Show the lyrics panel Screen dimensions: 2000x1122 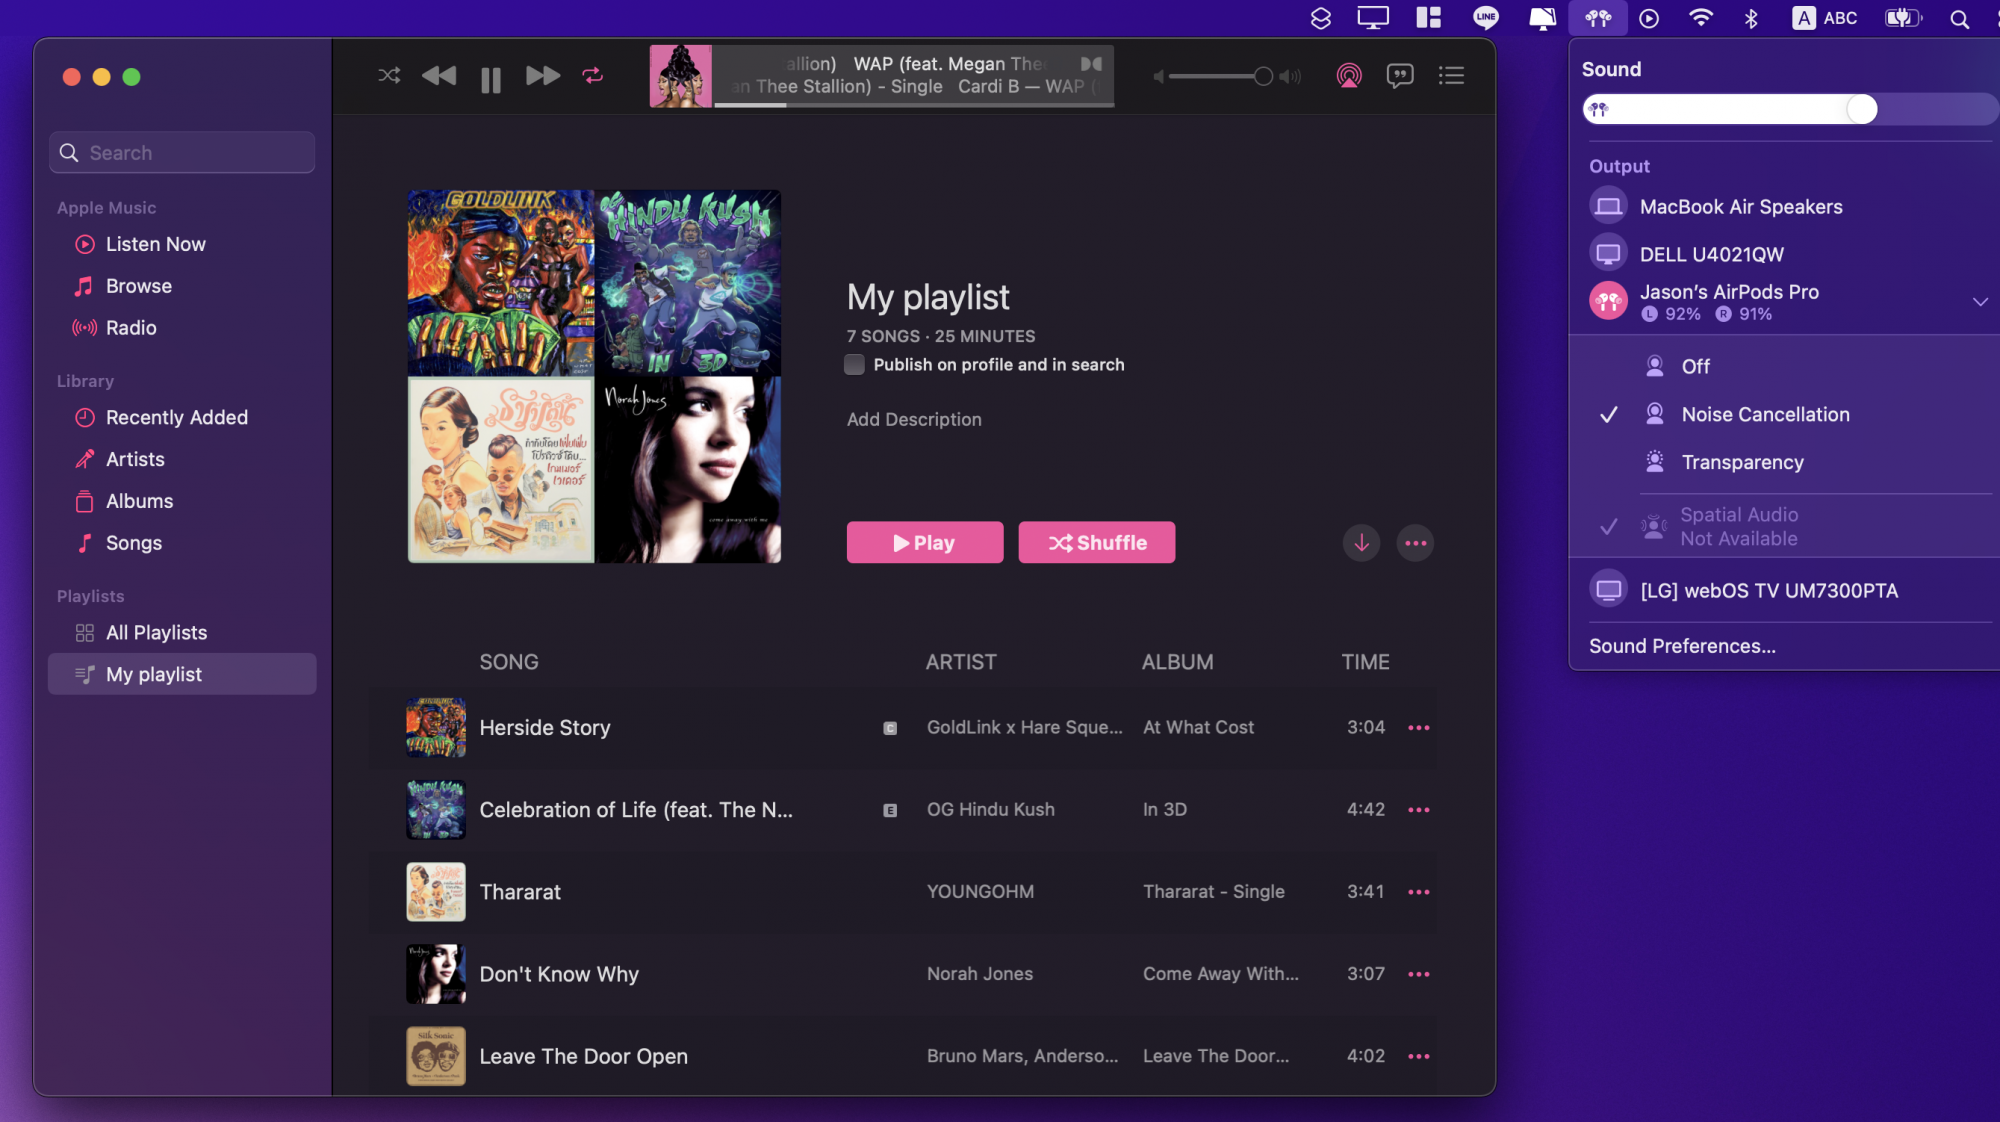[x=1400, y=76]
